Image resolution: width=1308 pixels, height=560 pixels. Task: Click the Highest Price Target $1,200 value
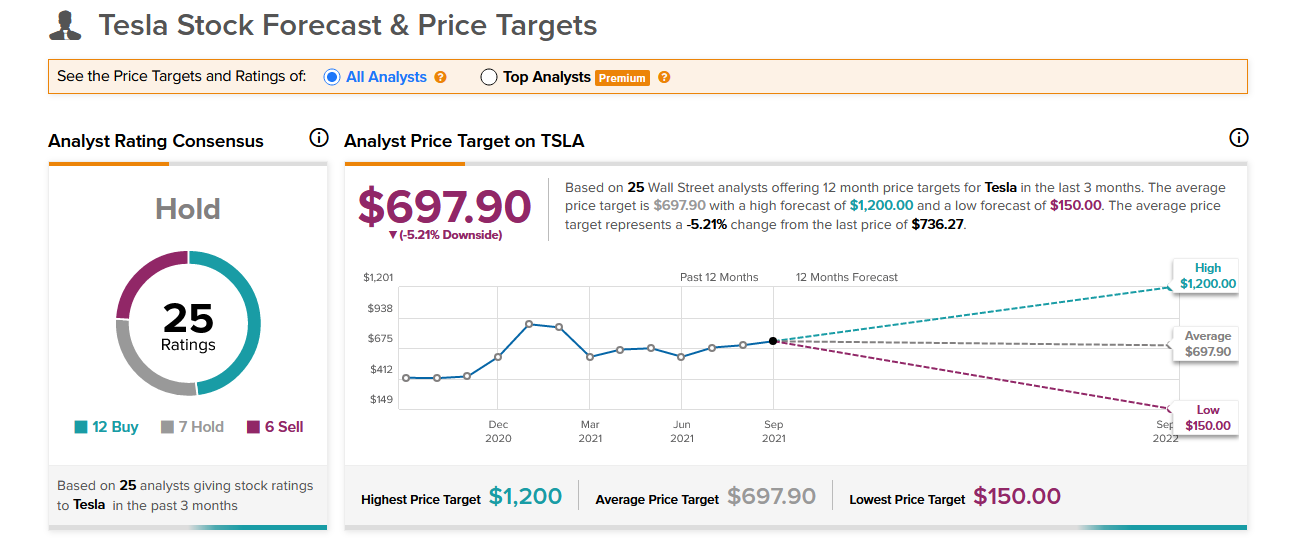525,496
